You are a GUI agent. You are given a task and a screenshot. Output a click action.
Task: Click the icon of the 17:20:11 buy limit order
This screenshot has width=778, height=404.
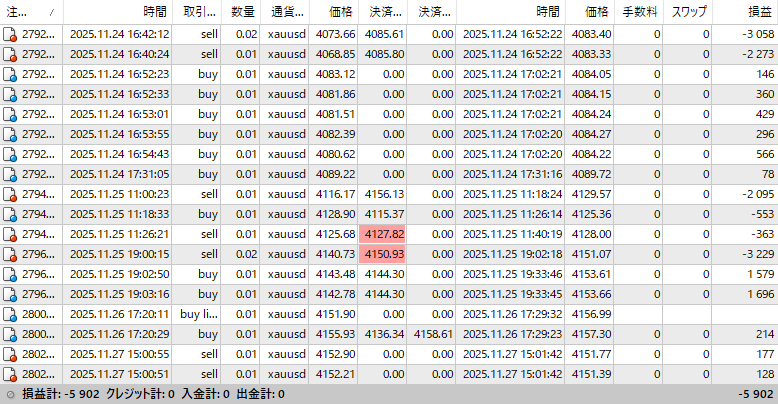click(11, 314)
